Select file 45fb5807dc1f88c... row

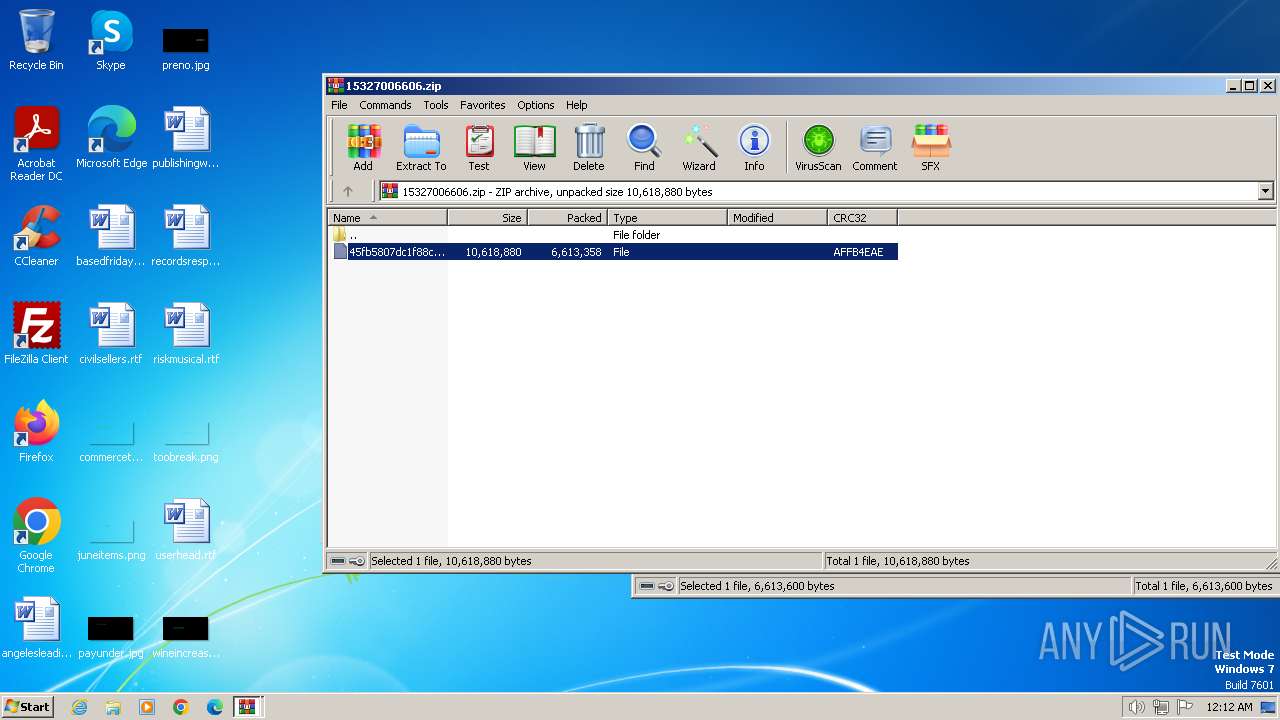(613, 252)
